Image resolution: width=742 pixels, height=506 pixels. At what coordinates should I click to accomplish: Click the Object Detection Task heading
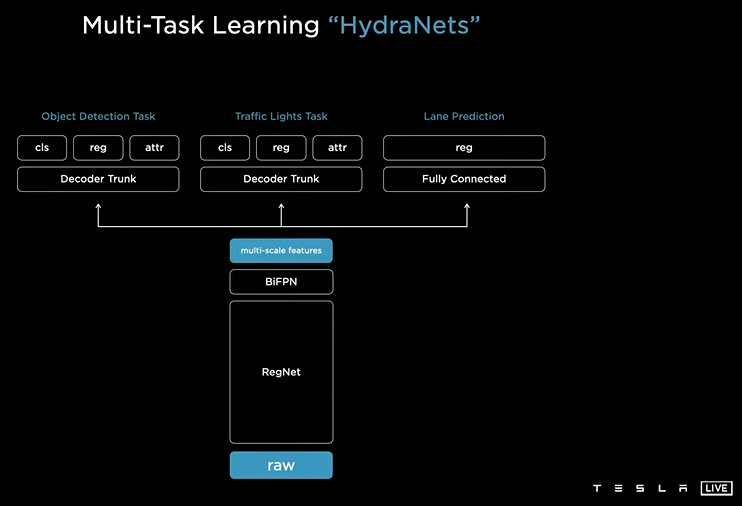pos(98,116)
